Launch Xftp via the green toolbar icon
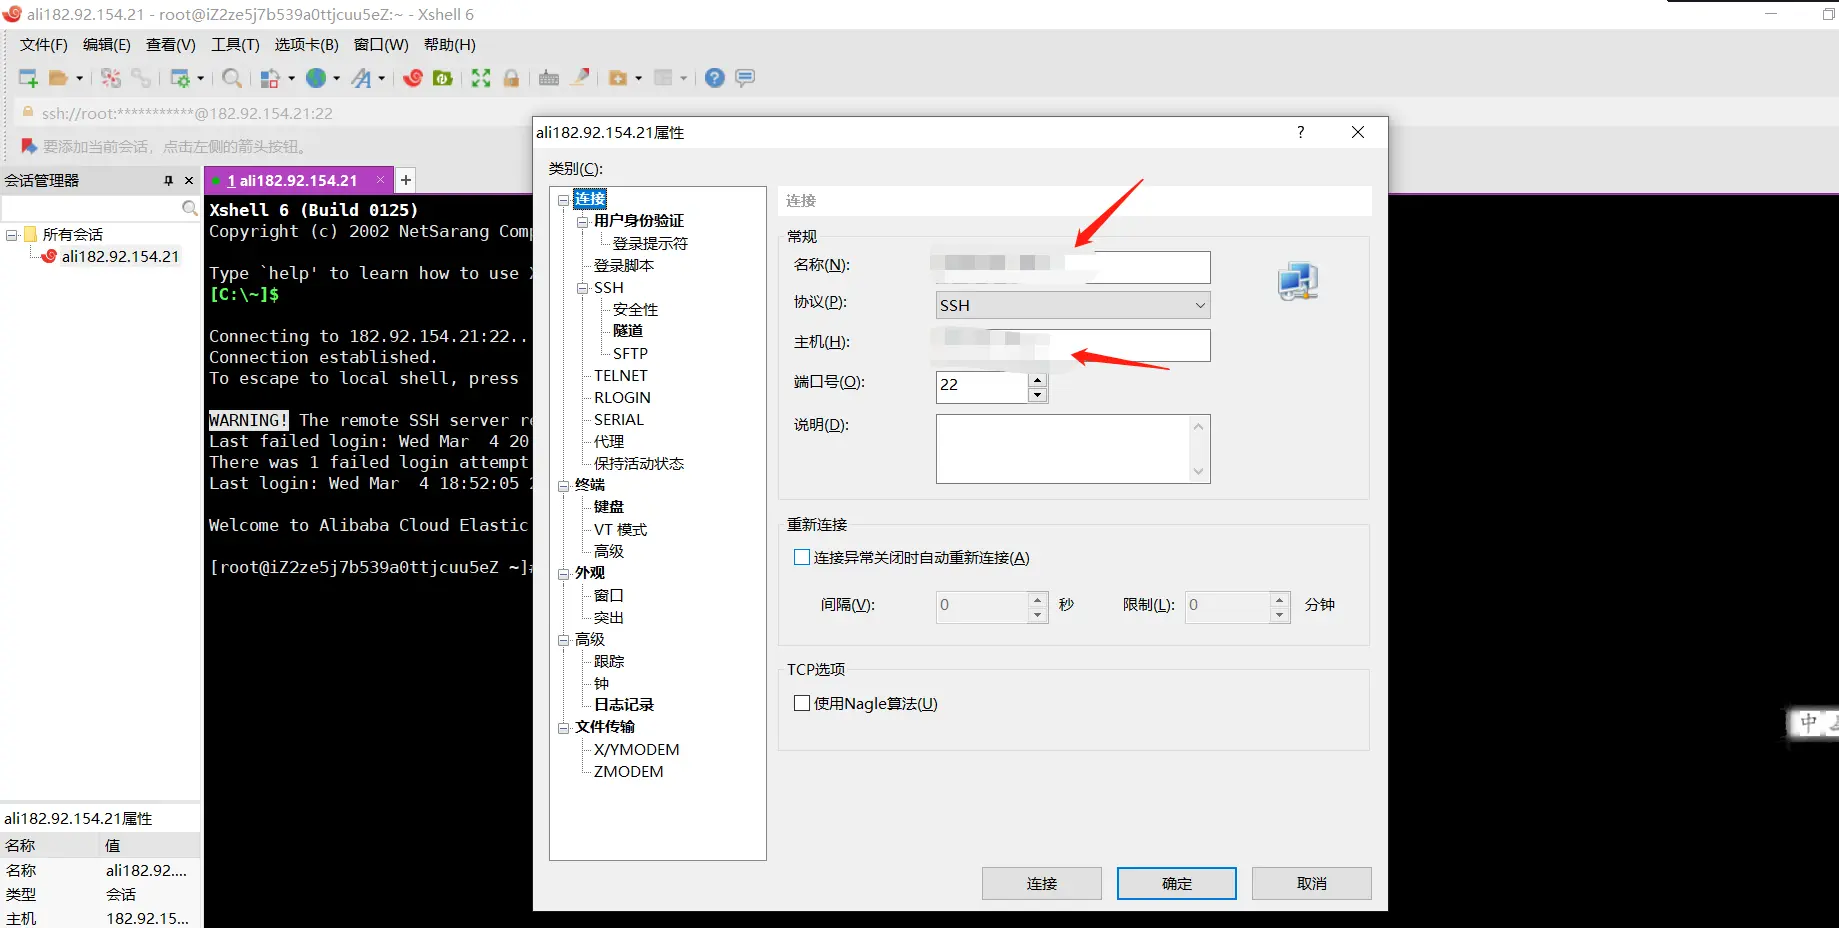This screenshot has height=928, width=1839. [x=443, y=78]
